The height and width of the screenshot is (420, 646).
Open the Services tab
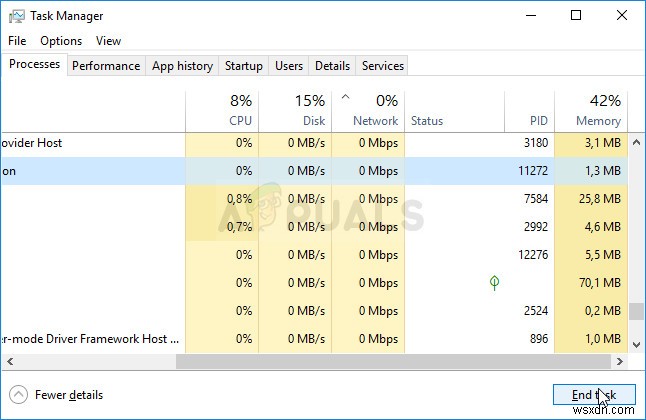383,66
